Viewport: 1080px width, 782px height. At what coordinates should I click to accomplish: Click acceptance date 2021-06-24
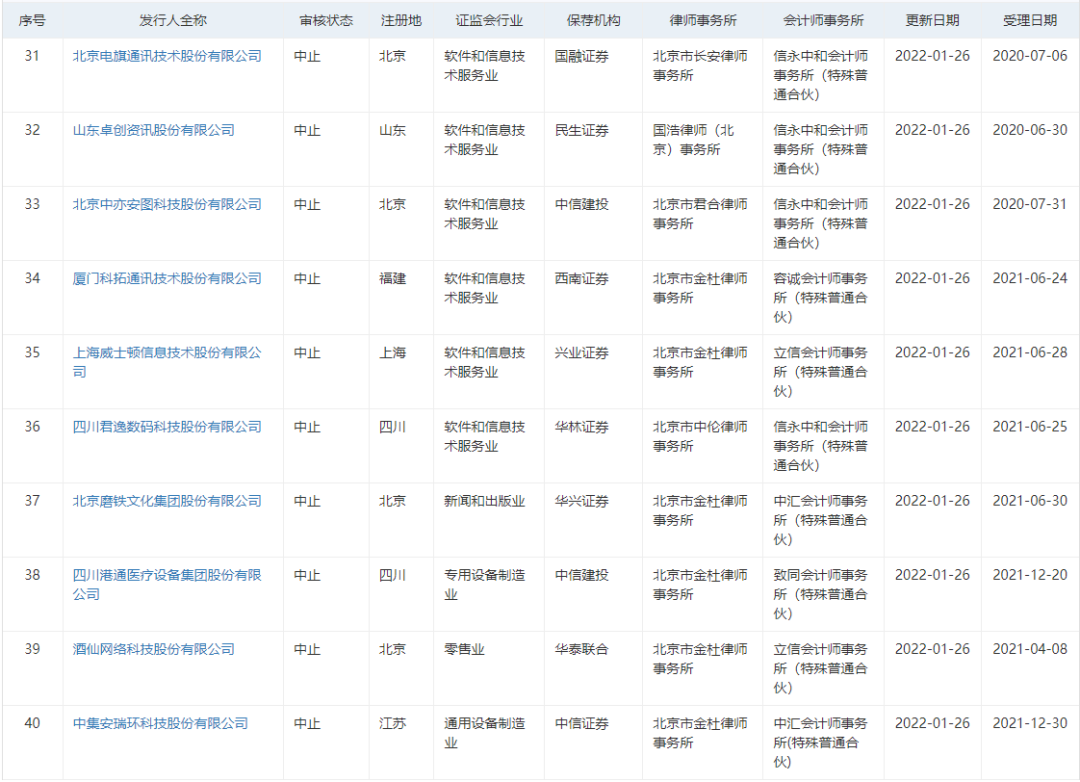click(x=1030, y=278)
